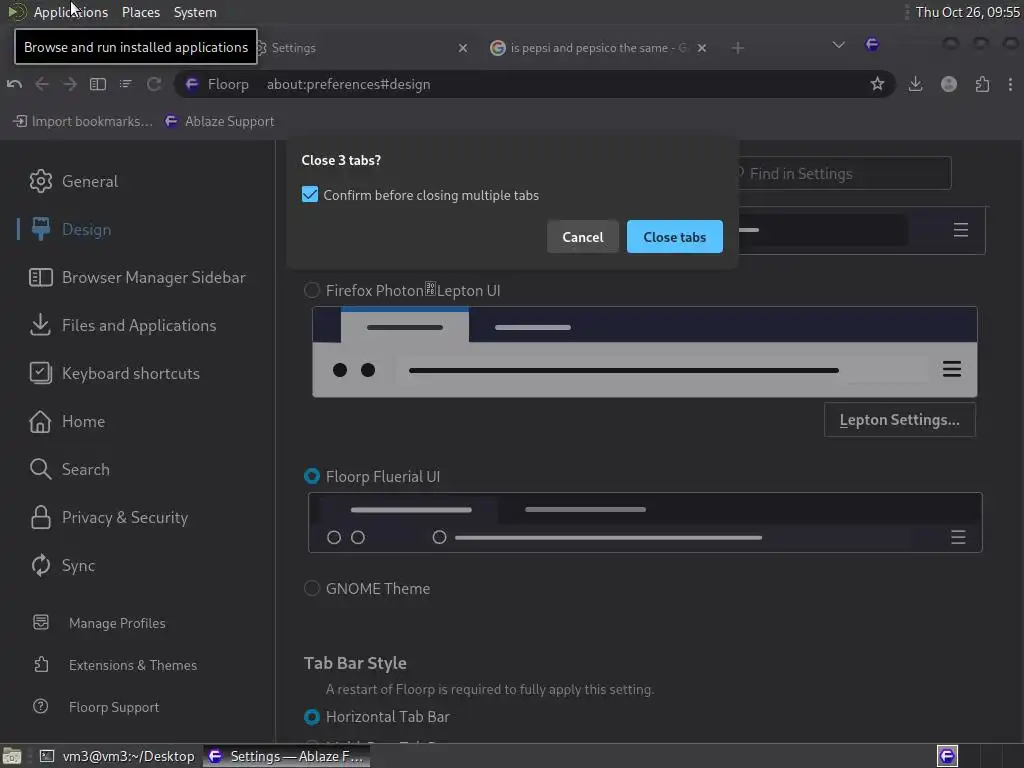Image resolution: width=1024 pixels, height=768 pixels.
Task: Confirm with the Close tabs button
Action: click(675, 237)
